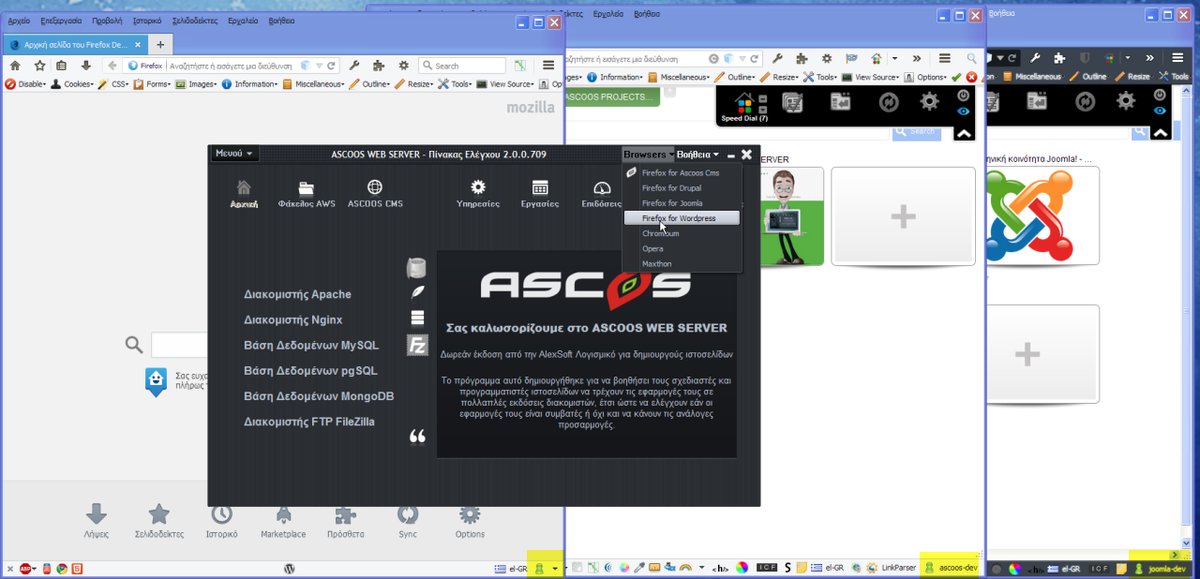Click Διακομιστής Apache link
1200x579 pixels.
(x=297, y=295)
